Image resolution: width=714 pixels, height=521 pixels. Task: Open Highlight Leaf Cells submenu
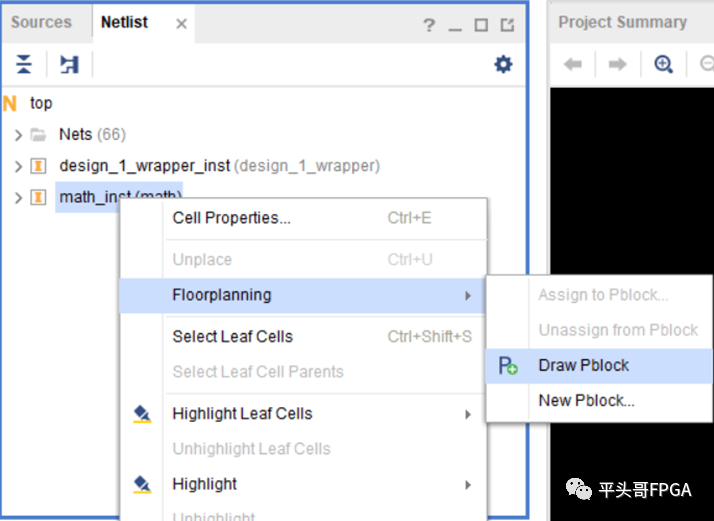[242, 414]
